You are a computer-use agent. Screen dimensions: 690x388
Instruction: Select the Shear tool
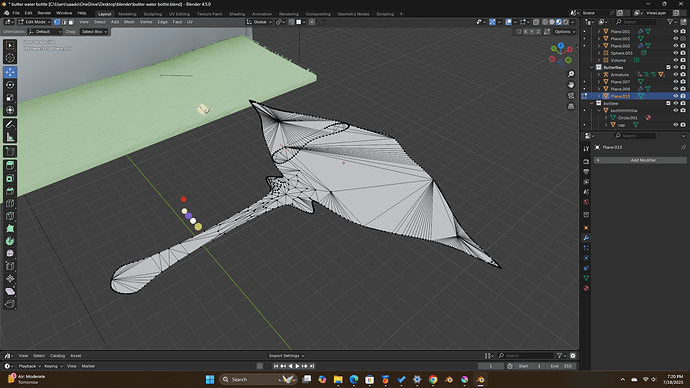click(x=10, y=291)
